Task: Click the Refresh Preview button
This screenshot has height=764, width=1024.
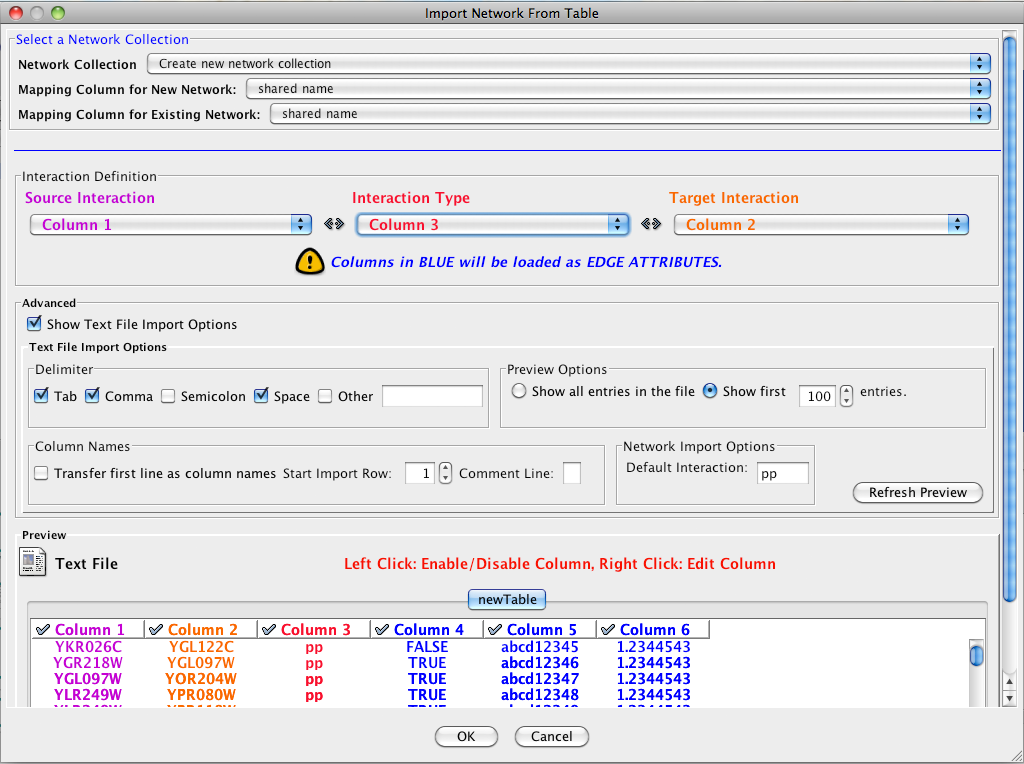Action: click(918, 492)
